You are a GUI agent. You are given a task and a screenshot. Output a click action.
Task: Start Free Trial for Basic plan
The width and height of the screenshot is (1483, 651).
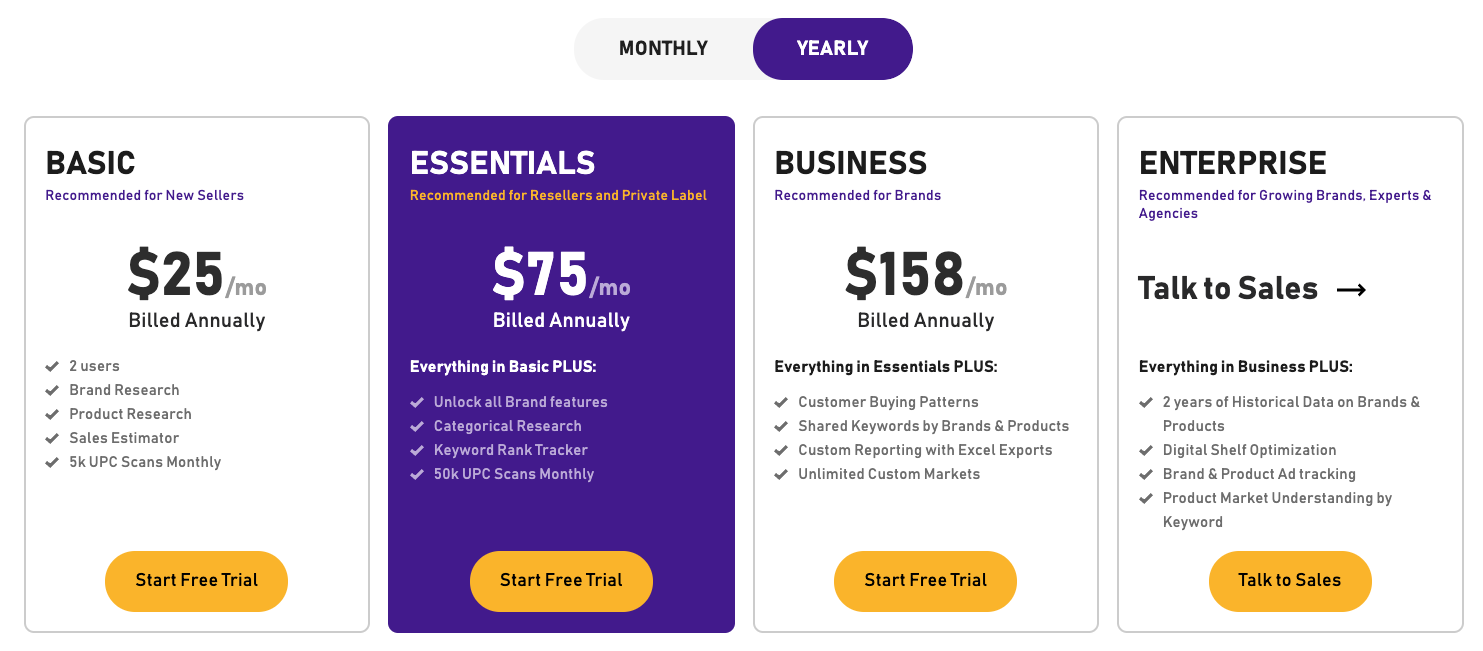[x=196, y=581]
